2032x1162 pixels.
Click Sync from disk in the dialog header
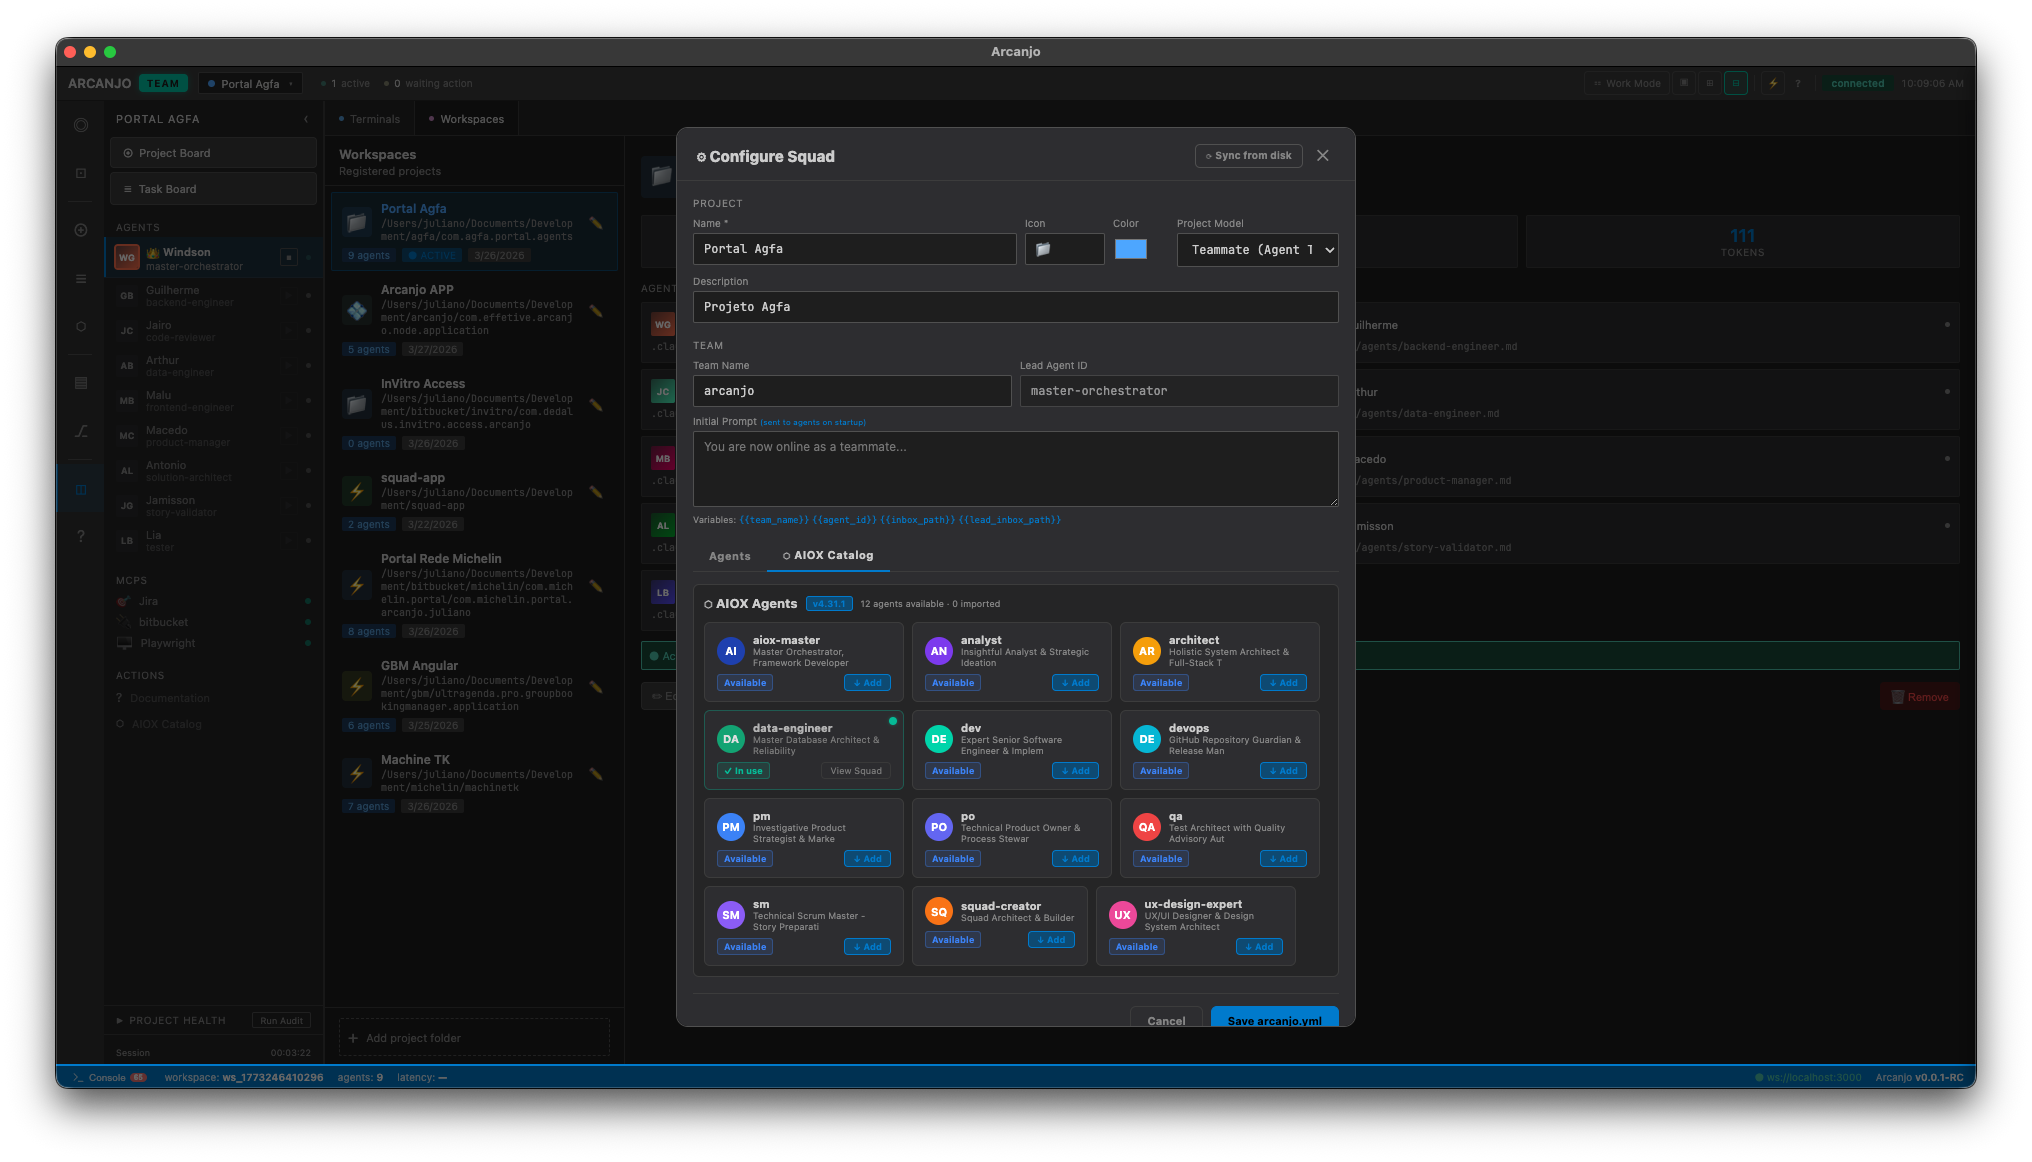[1248, 156]
